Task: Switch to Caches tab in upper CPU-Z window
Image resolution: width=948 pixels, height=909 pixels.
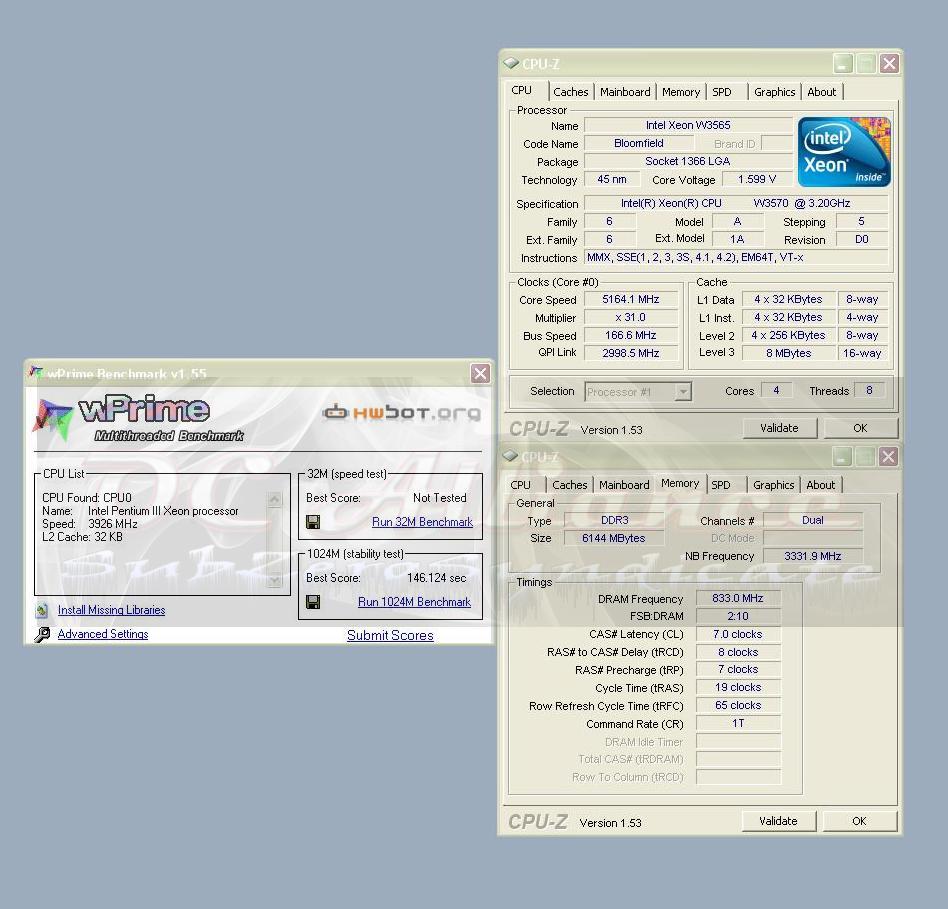Action: coord(571,92)
